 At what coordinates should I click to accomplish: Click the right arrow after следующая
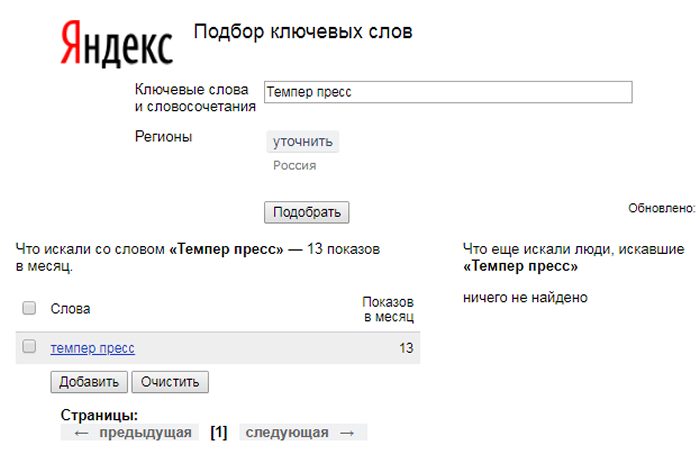[347, 433]
